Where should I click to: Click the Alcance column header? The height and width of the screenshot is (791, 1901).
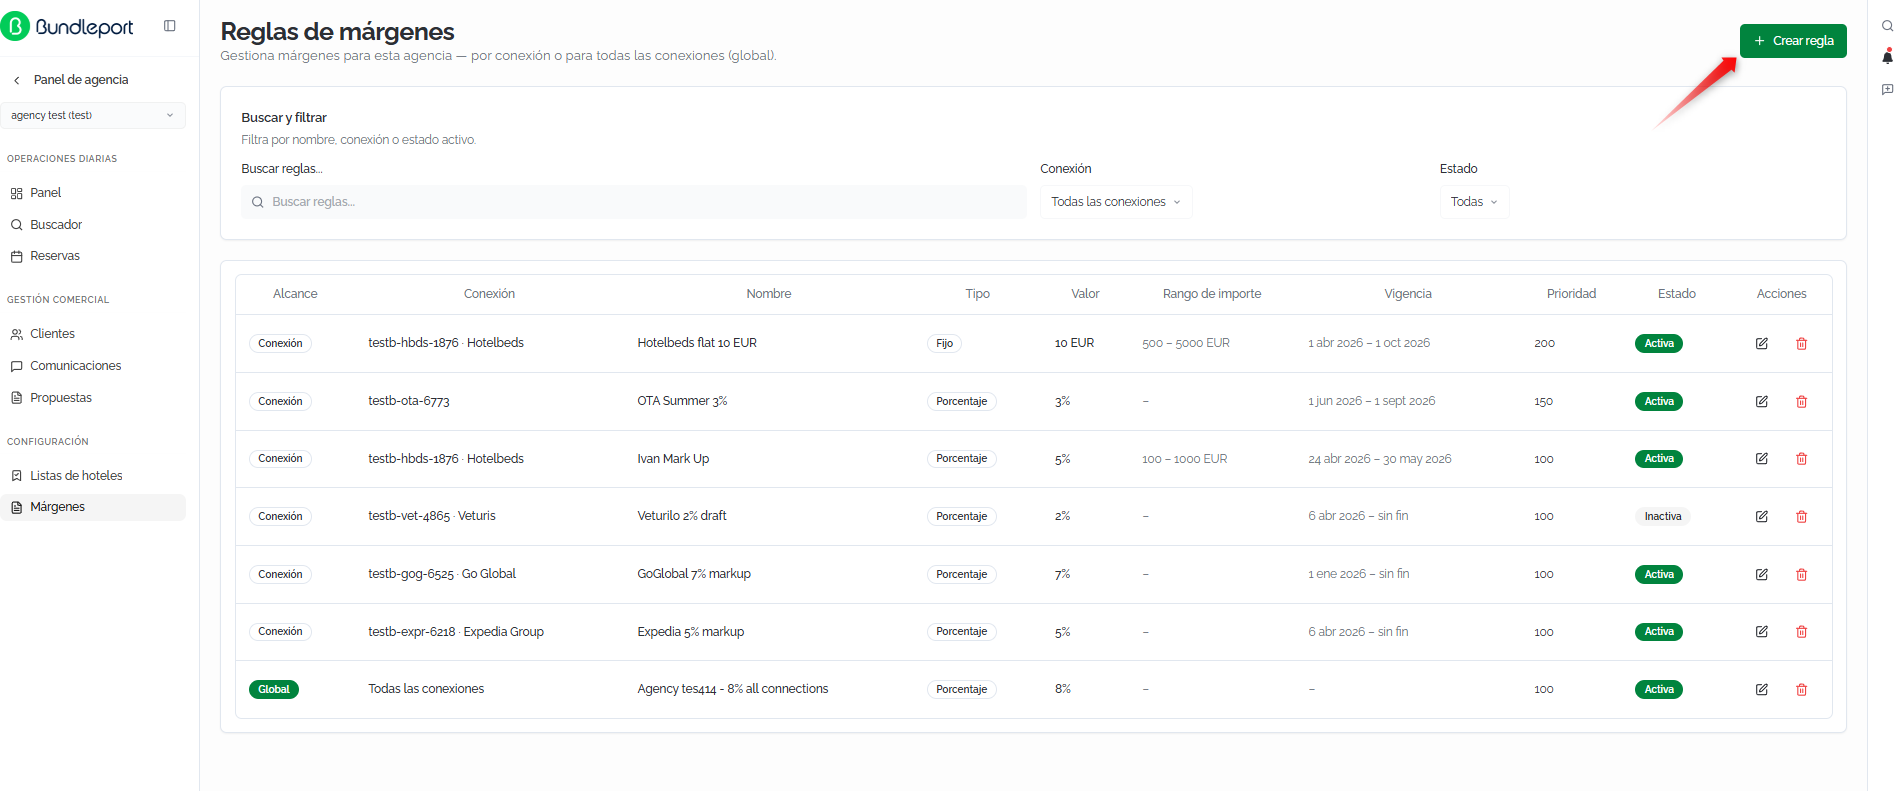tap(295, 294)
